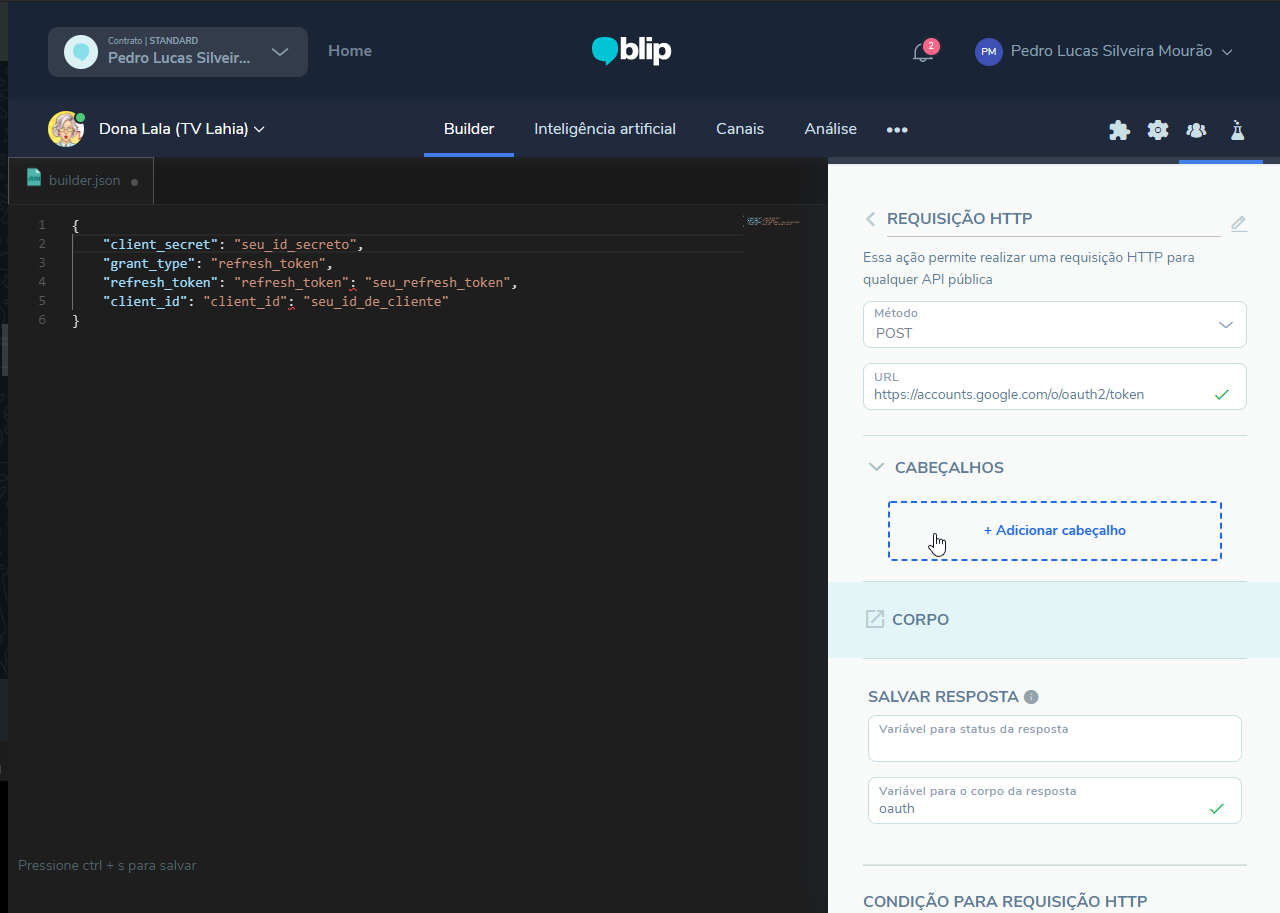
Task: Open the beaker test icon
Action: click(x=1237, y=130)
